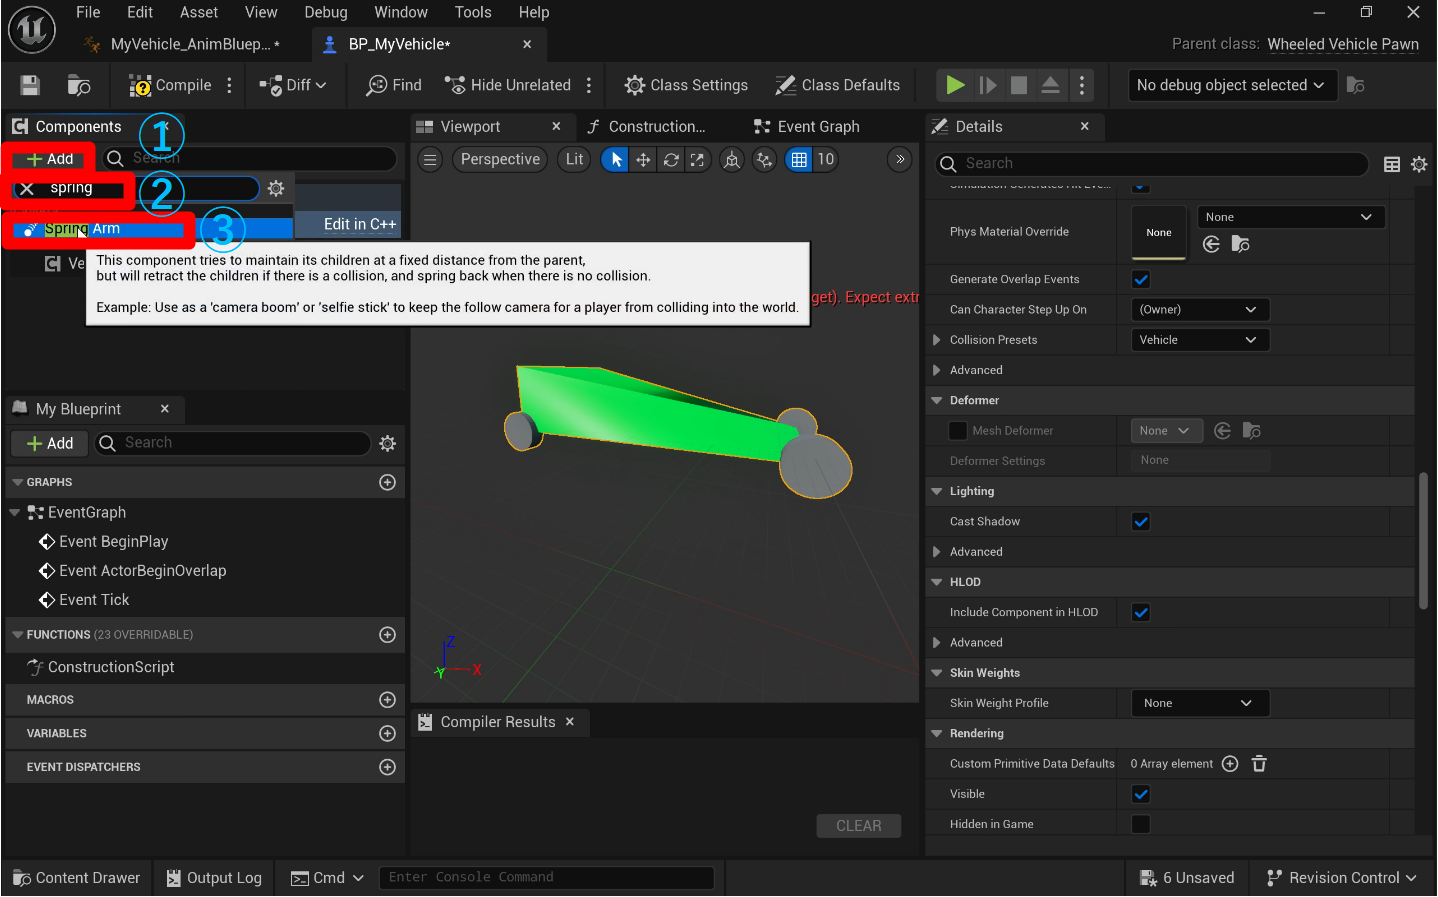Open Phys Material Override None dropdown
1438x897 pixels.
1291,217
